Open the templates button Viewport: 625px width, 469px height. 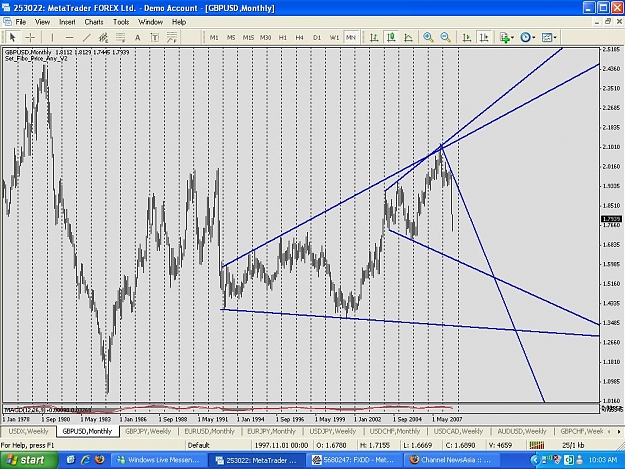point(547,37)
